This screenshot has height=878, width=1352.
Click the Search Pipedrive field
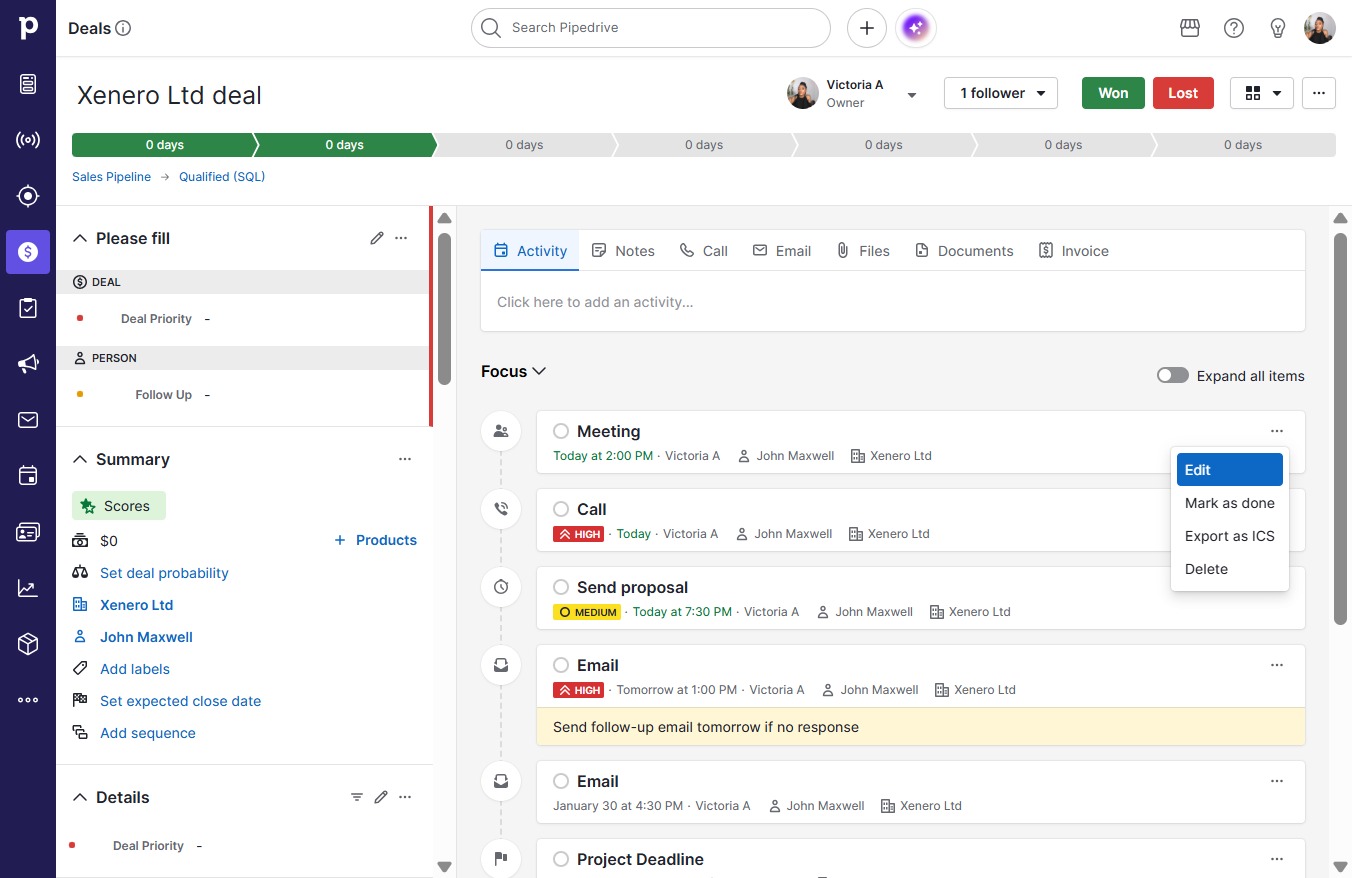click(651, 28)
